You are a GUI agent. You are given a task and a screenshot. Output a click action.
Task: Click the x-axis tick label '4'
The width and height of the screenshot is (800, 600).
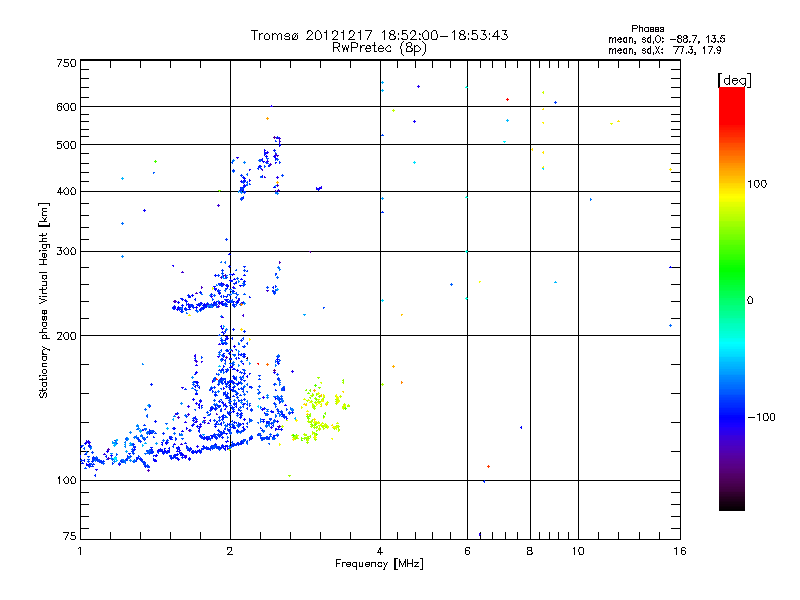tap(380, 551)
